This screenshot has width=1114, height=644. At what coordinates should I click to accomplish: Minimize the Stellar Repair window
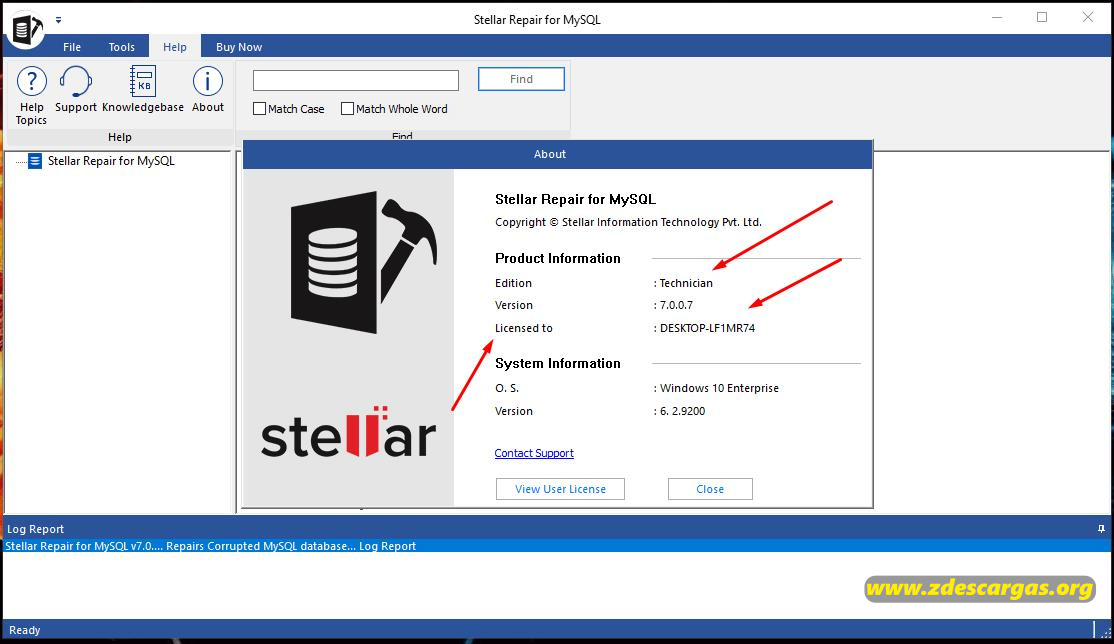tap(997, 18)
